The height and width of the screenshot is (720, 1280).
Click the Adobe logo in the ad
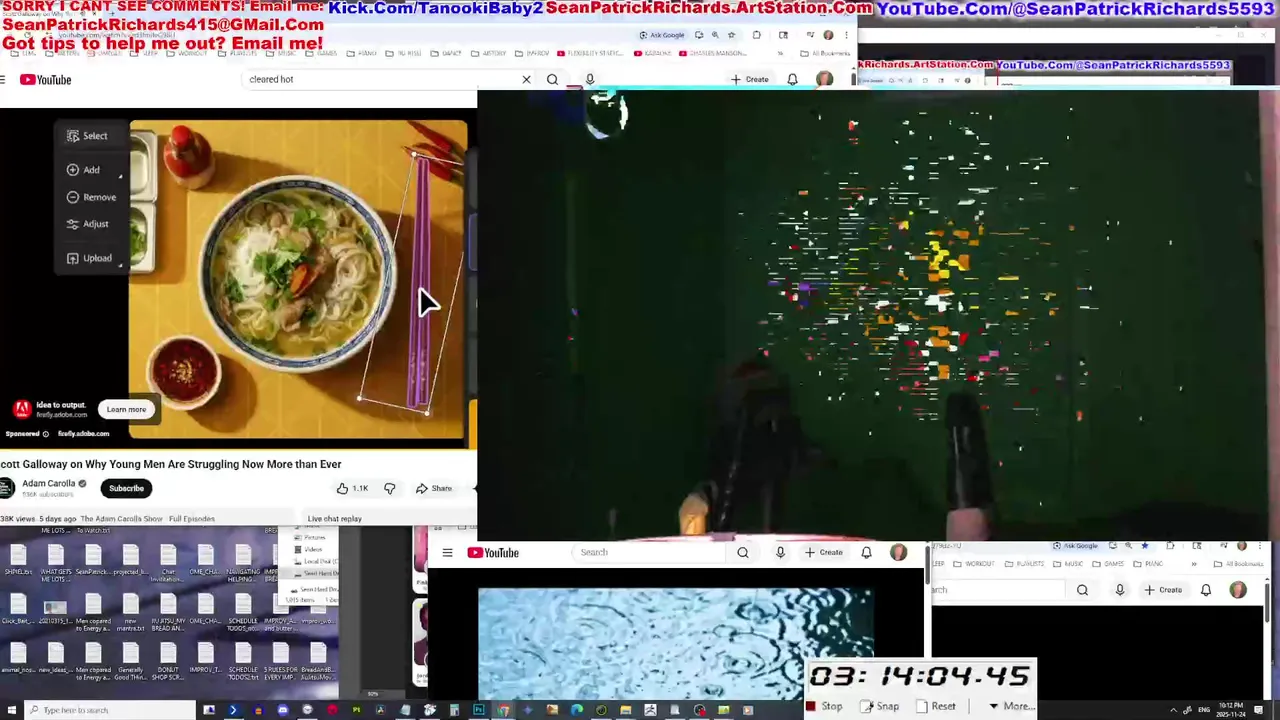[22, 409]
